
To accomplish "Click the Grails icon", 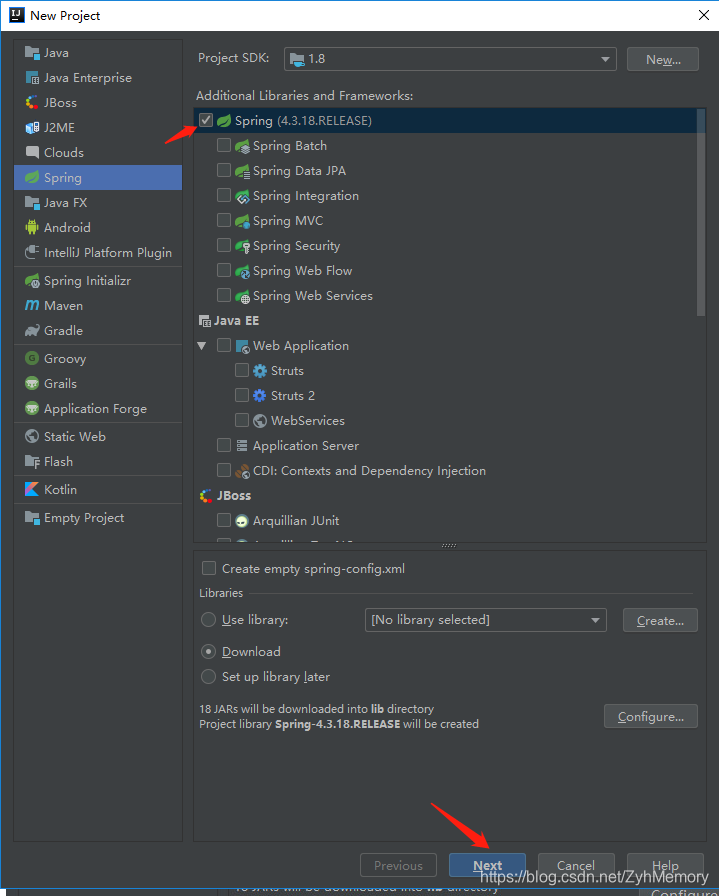I will (x=32, y=383).
